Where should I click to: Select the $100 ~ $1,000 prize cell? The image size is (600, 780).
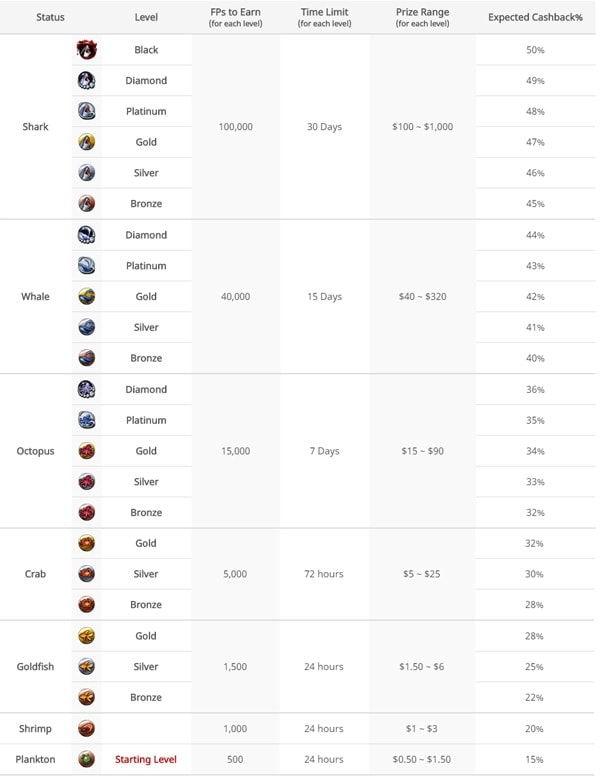[422, 127]
